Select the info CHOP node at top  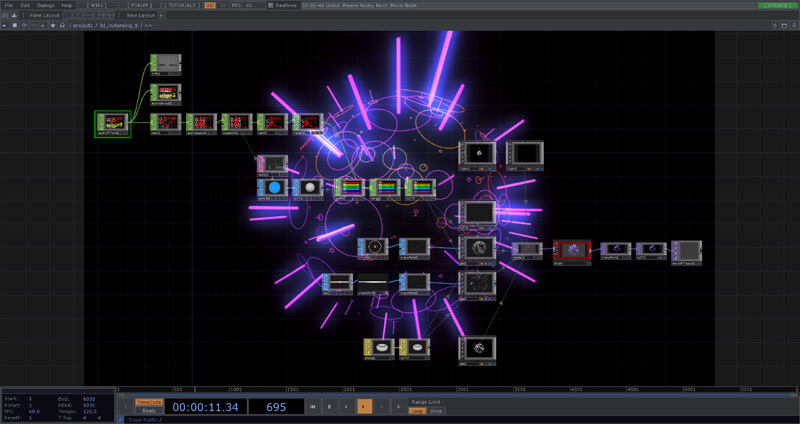pyautogui.click(x=165, y=65)
